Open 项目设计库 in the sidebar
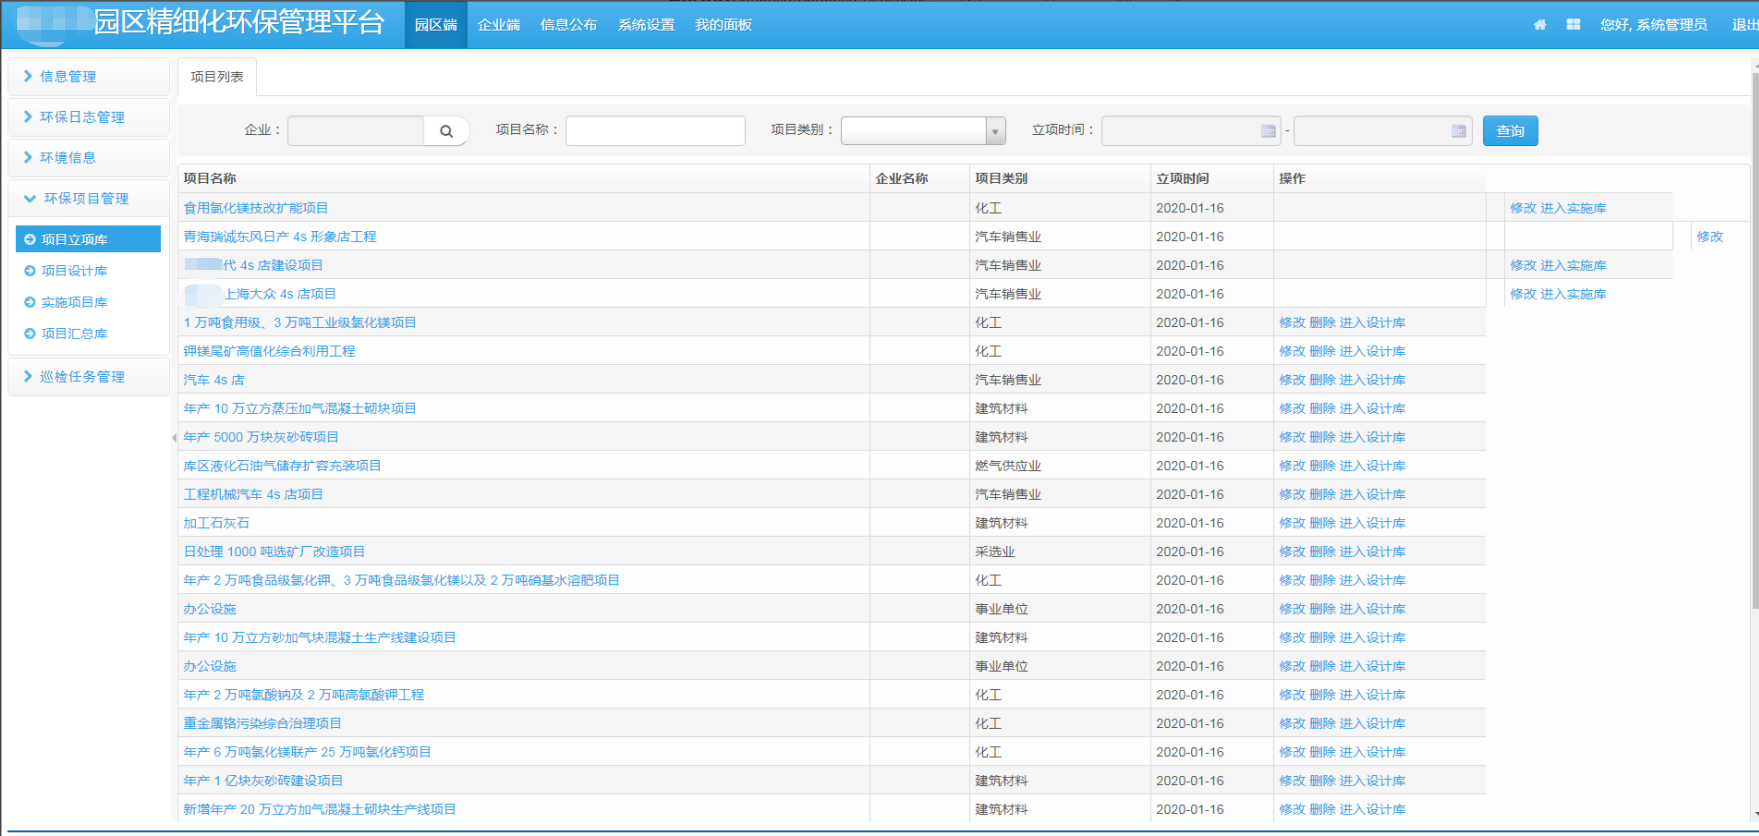Viewport: 1759px width, 836px height. (x=74, y=271)
